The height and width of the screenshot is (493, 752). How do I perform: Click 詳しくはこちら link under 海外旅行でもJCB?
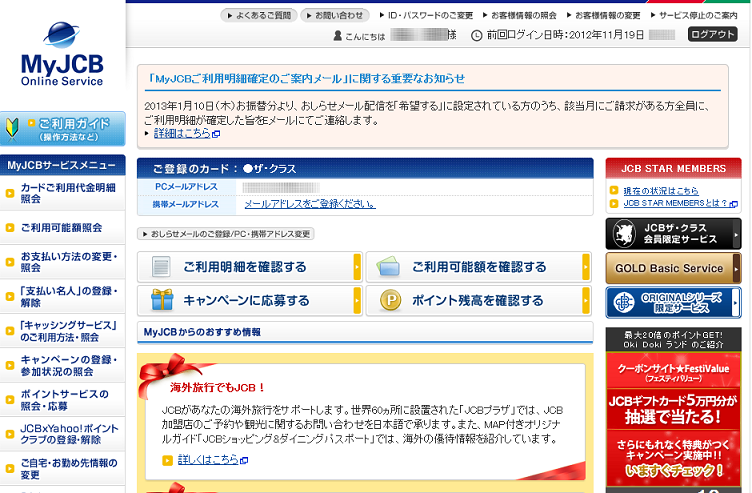(208, 459)
